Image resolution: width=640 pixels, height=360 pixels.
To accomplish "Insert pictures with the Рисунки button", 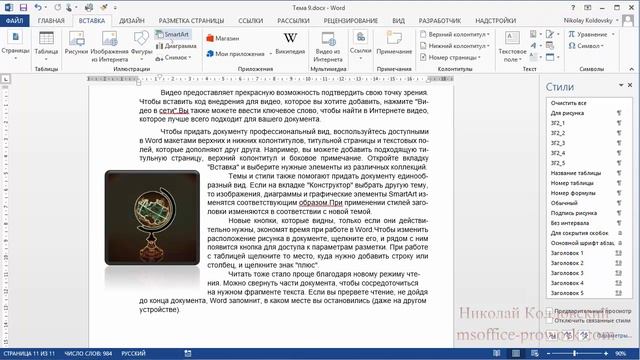I will tap(76, 43).
